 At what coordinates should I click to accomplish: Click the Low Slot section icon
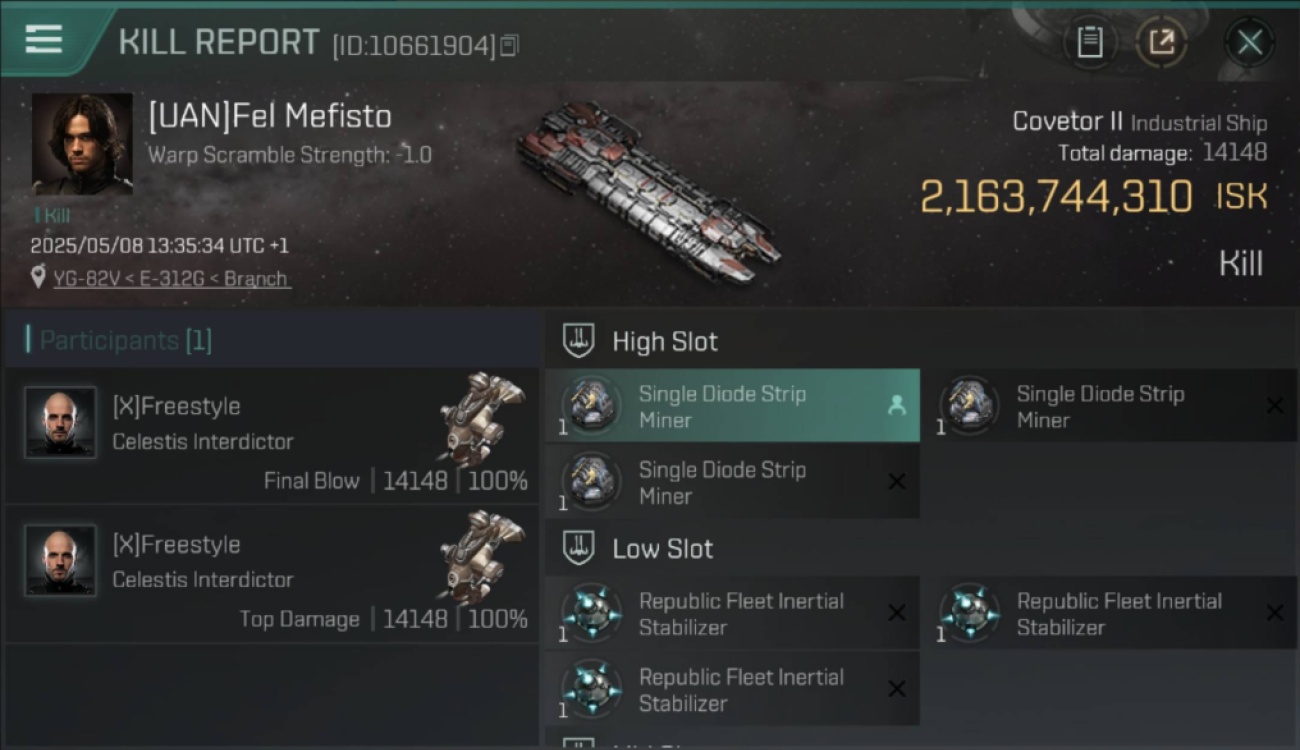coord(578,547)
